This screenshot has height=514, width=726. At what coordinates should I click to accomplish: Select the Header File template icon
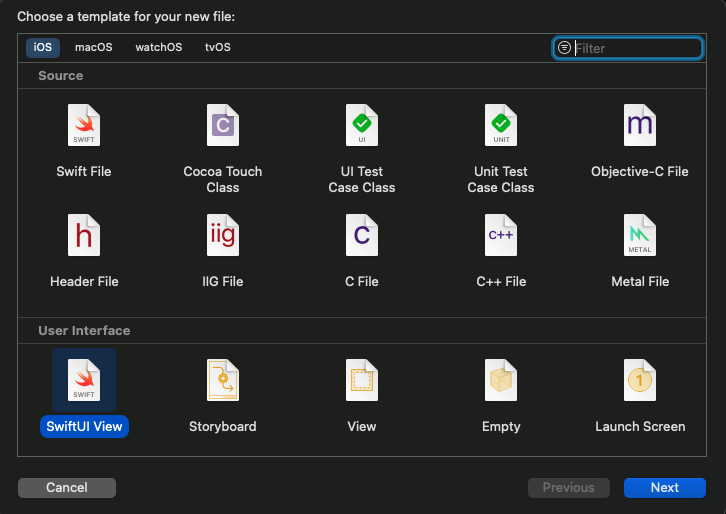[x=84, y=235]
